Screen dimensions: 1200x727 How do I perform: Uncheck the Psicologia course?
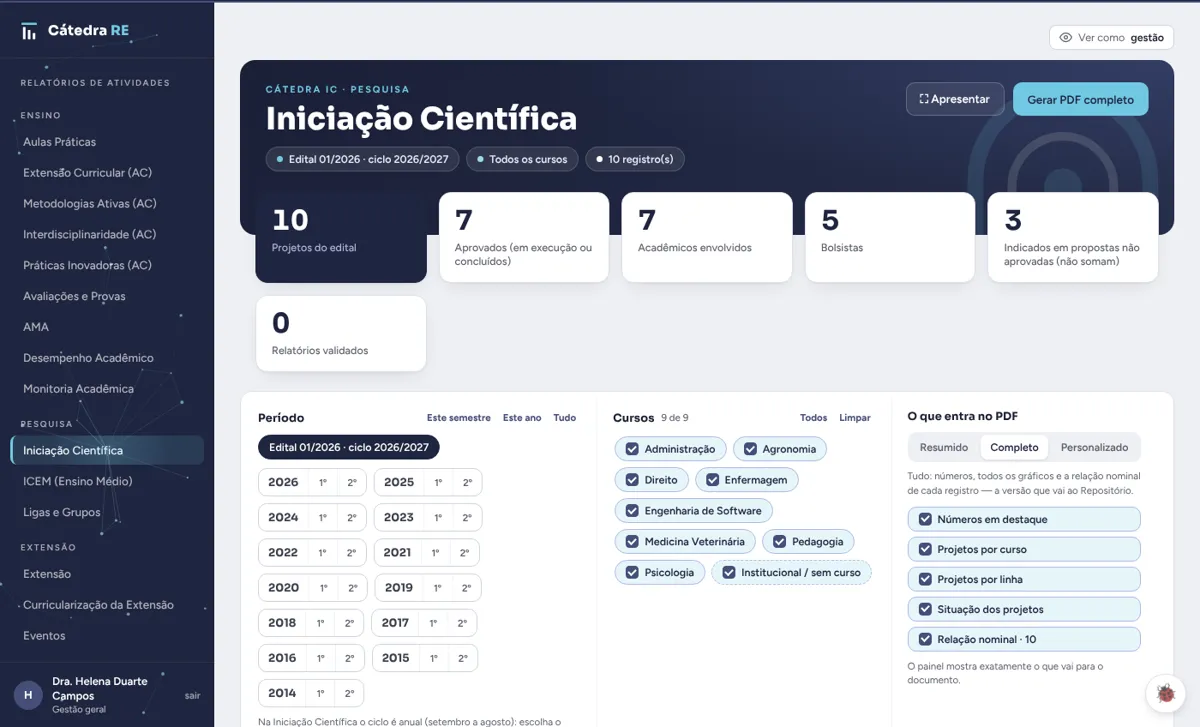point(632,572)
